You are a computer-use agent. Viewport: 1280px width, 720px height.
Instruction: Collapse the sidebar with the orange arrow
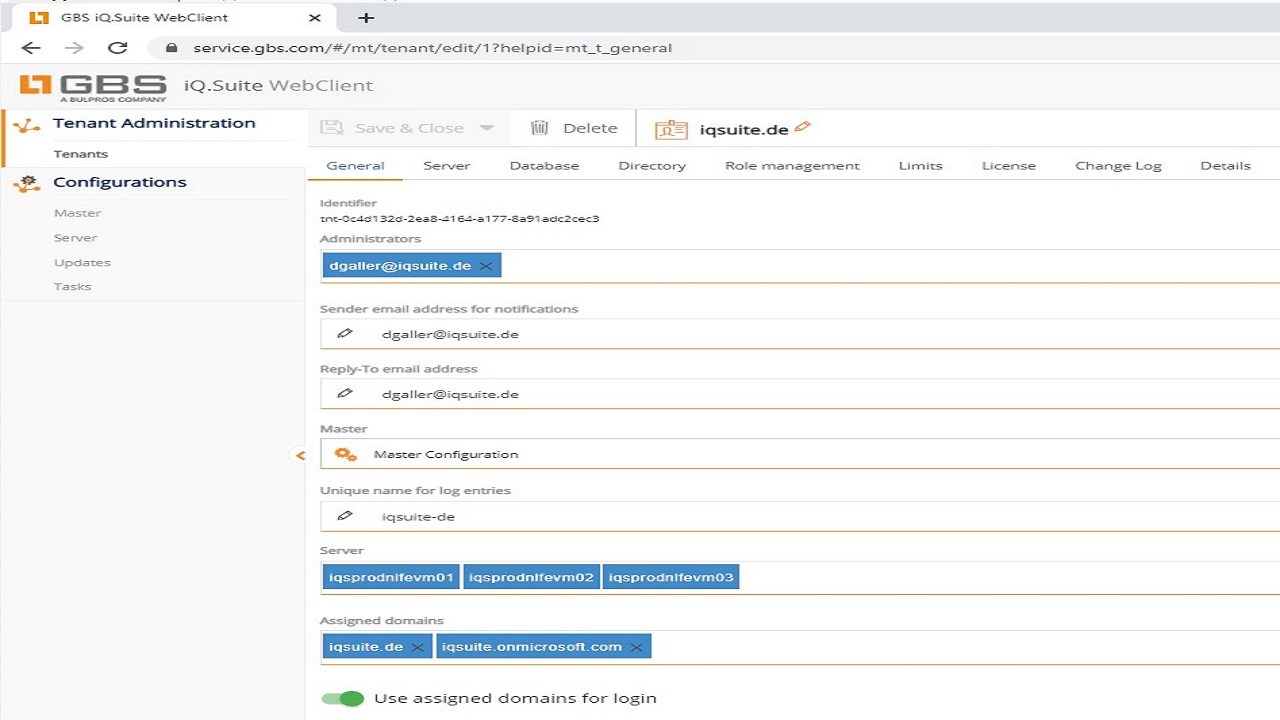[x=300, y=455]
